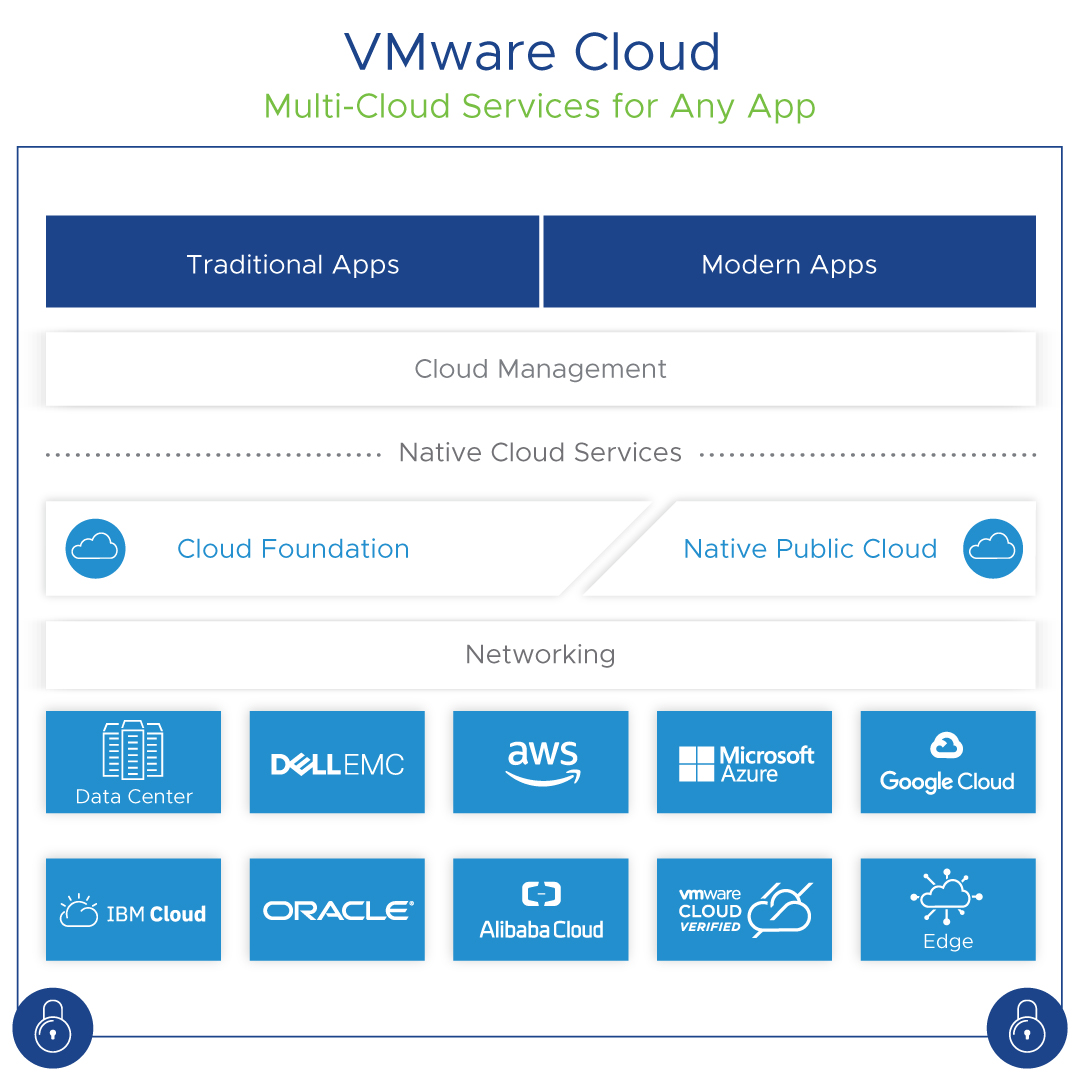Click the Edge cloud icon
1080x1080 pixels.
(947, 909)
